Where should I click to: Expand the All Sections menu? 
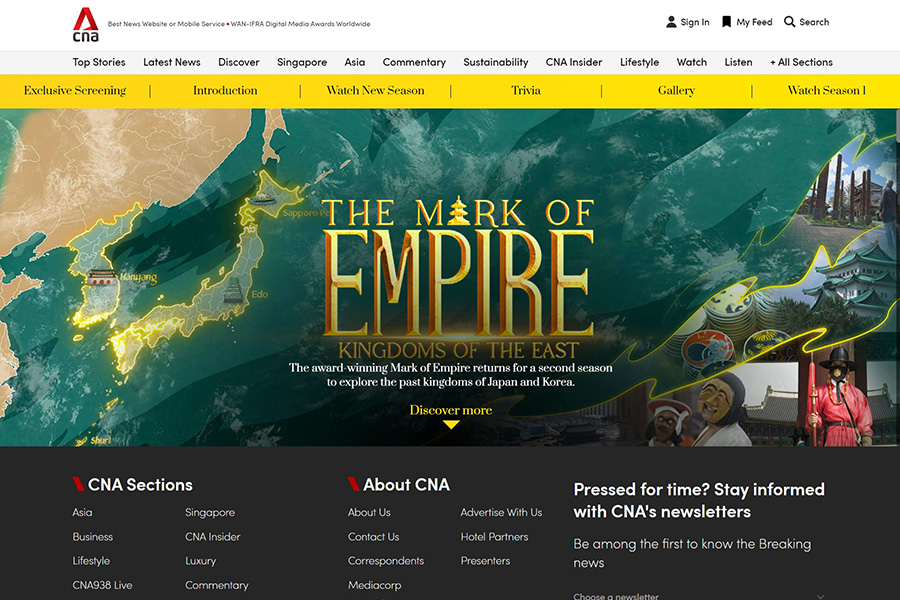click(x=801, y=62)
